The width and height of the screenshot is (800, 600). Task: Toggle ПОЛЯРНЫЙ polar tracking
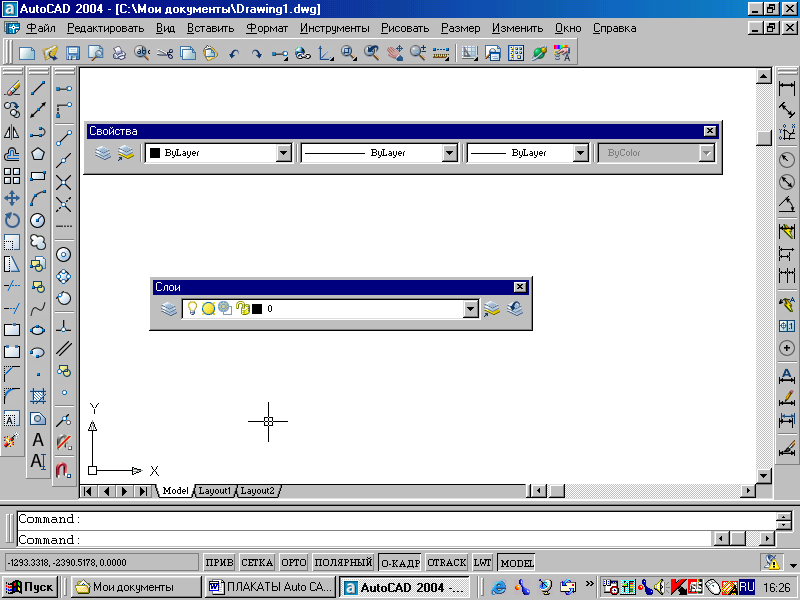click(343, 562)
